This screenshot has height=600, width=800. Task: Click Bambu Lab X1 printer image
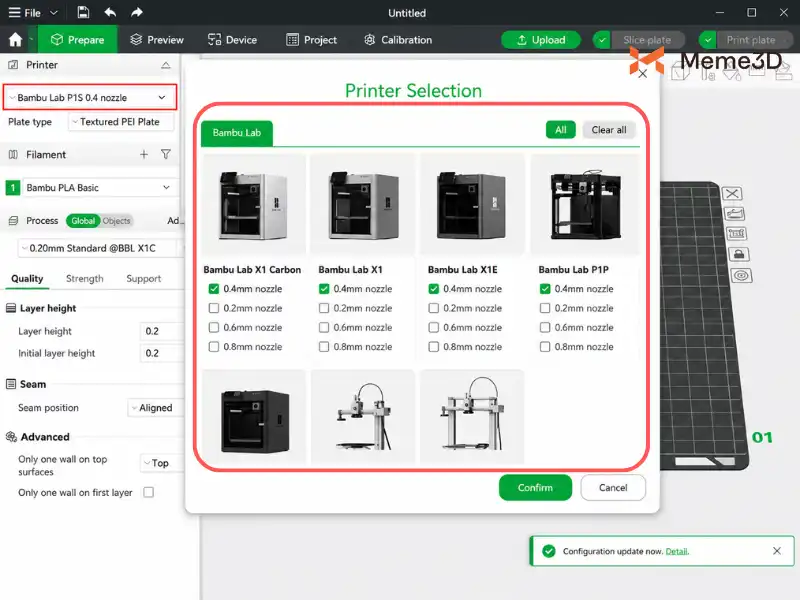(x=363, y=204)
